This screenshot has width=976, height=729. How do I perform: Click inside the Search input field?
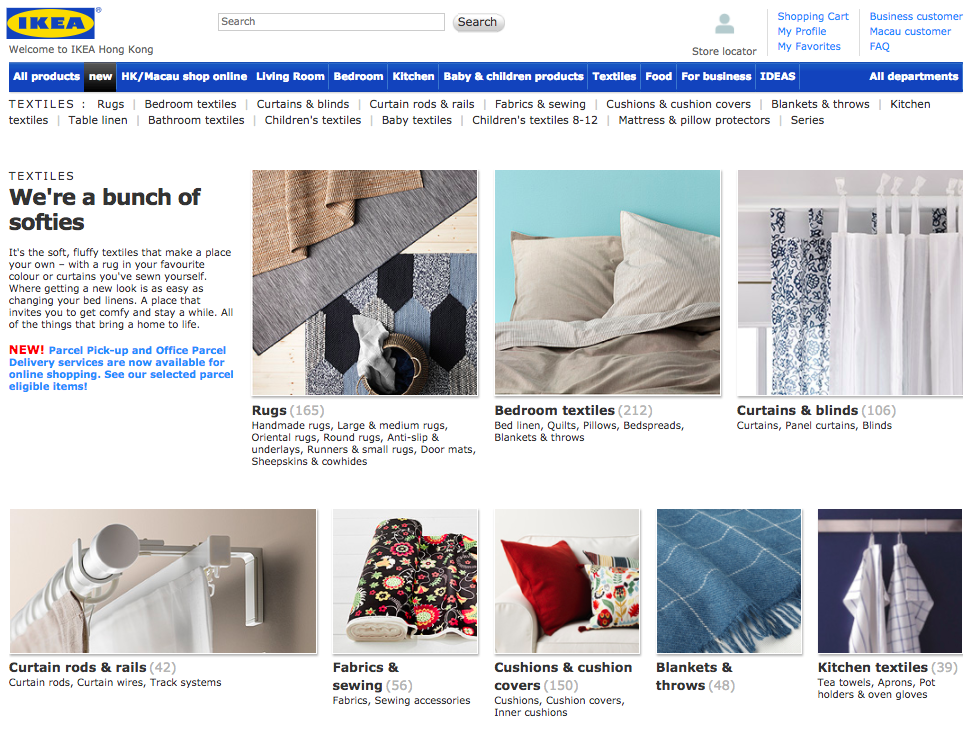pos(330,21)
